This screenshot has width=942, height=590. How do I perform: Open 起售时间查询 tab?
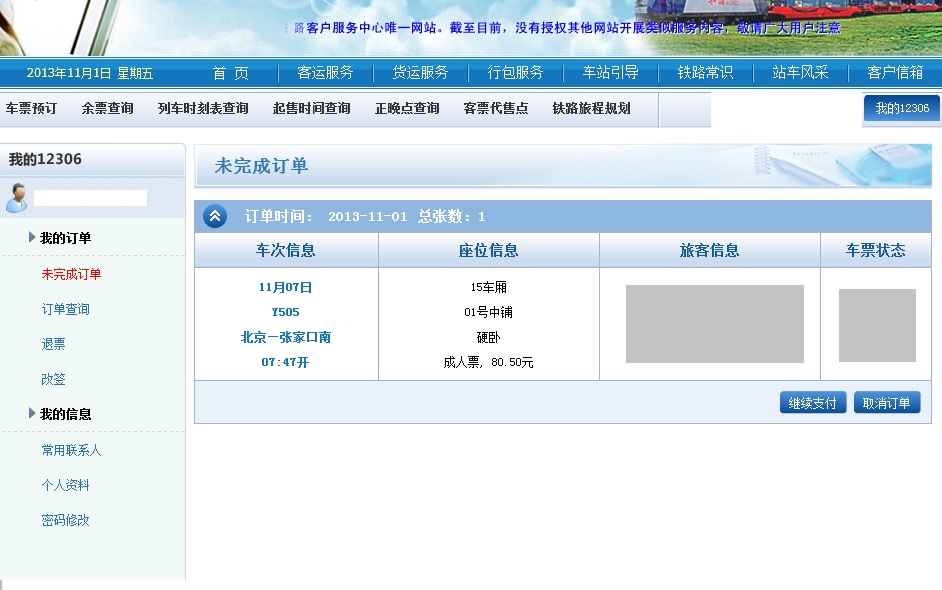(x=312, y=109)
